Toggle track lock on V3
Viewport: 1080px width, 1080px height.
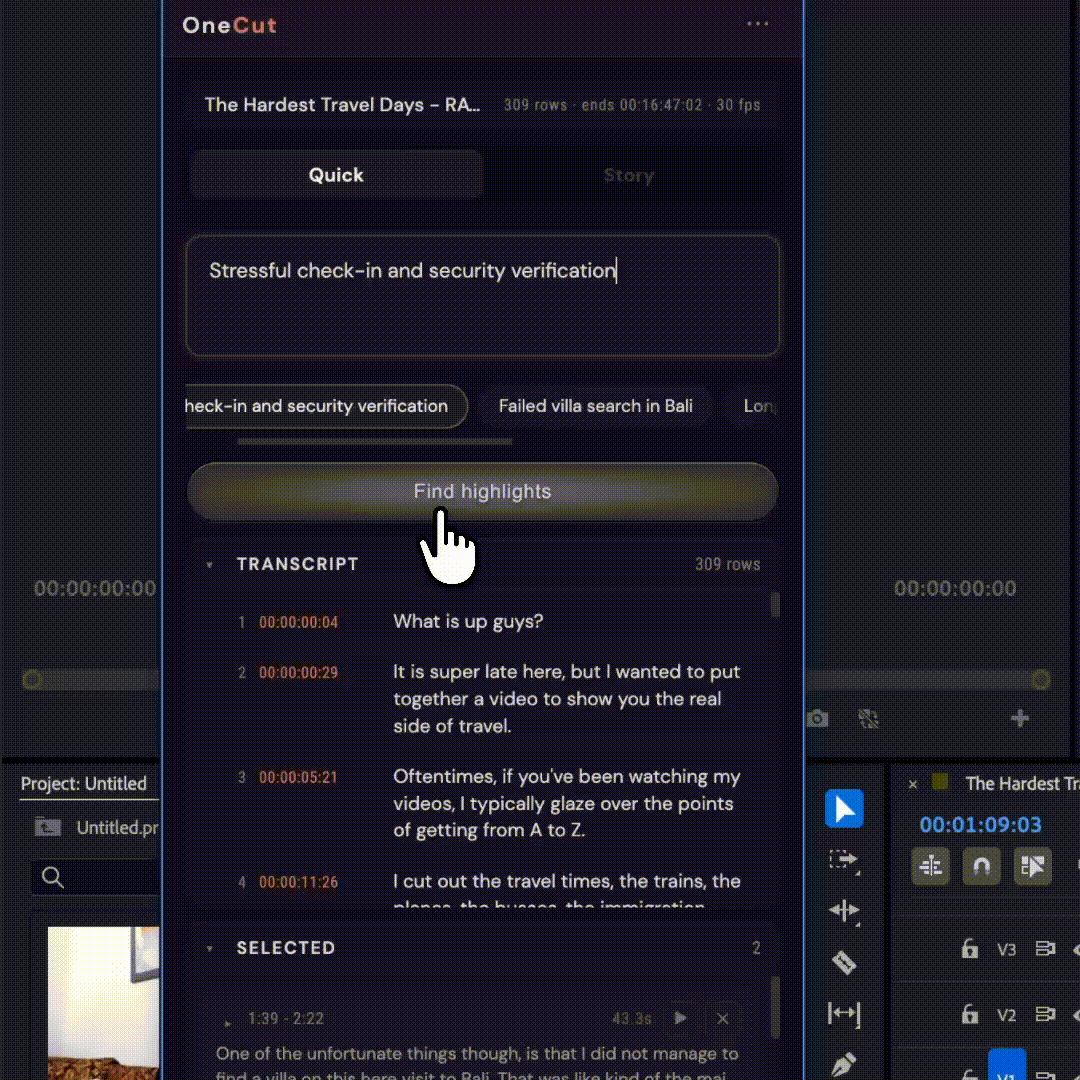tap(970, 949)
